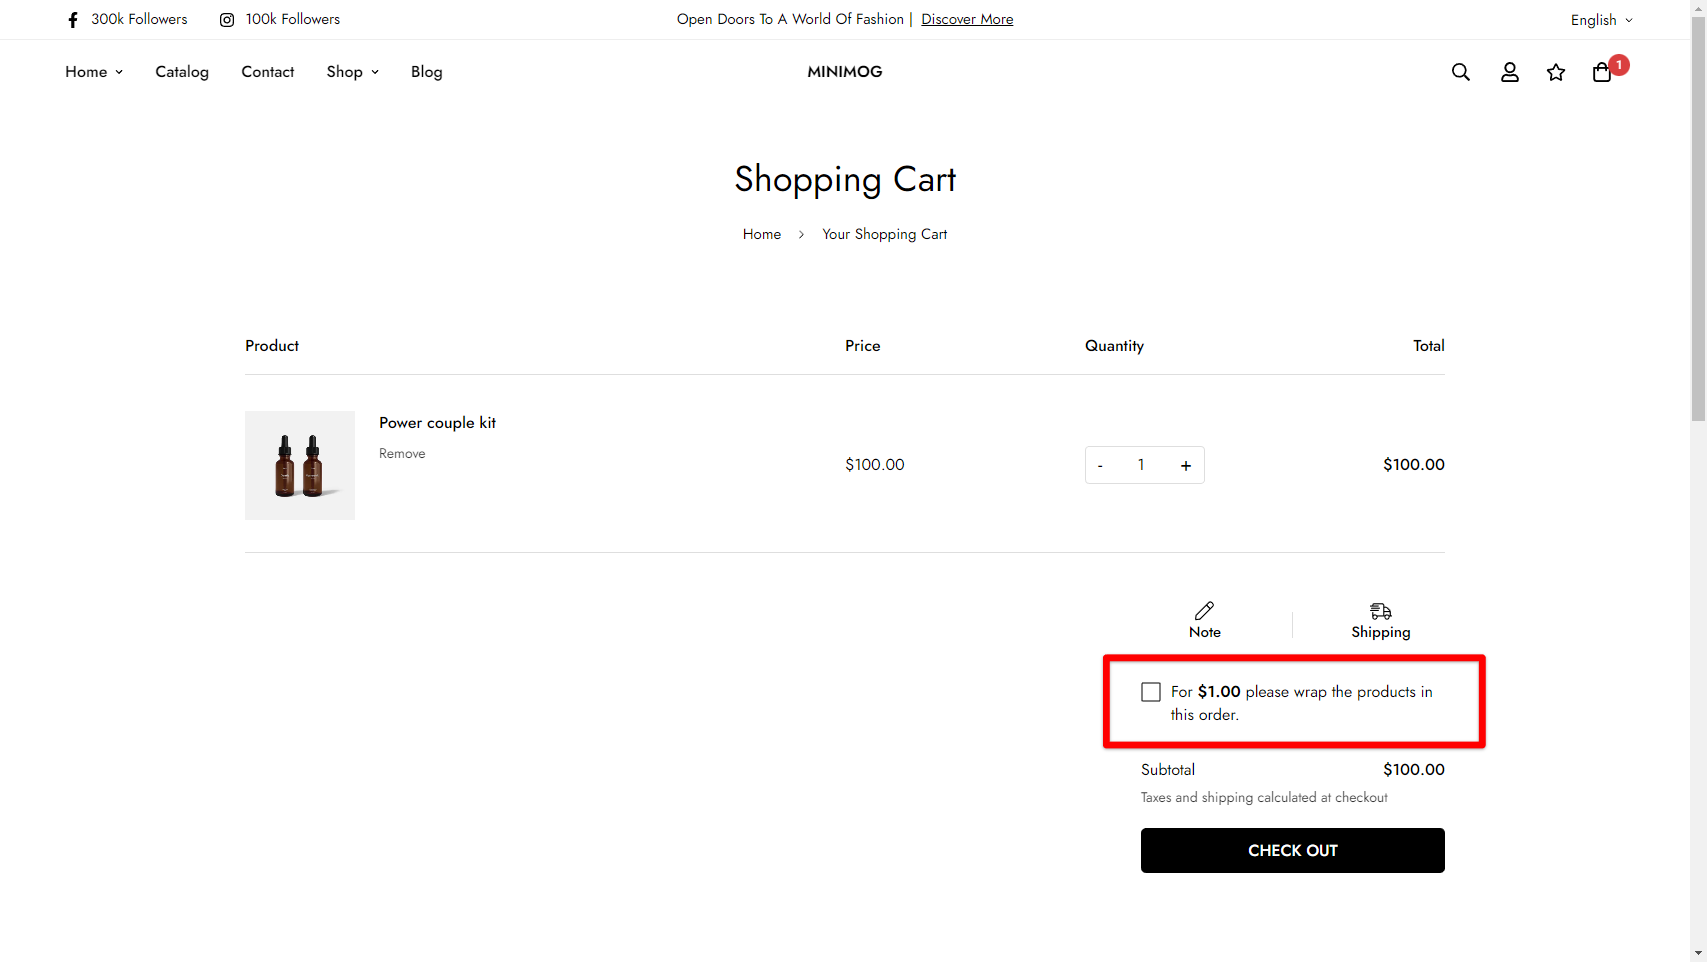Remove Power couple kit from cart
1707x962 pixels.
pyautogui.click(x=402, y=454)
